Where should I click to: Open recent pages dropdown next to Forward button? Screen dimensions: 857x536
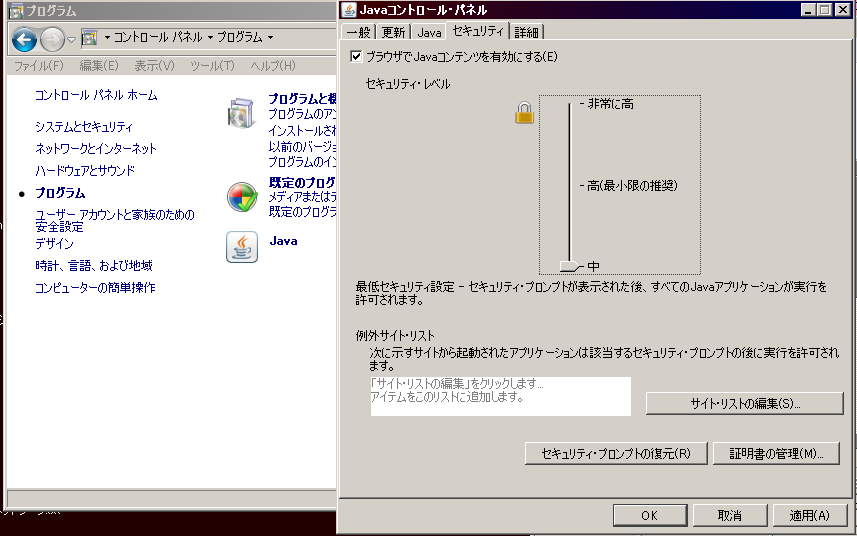72,39
